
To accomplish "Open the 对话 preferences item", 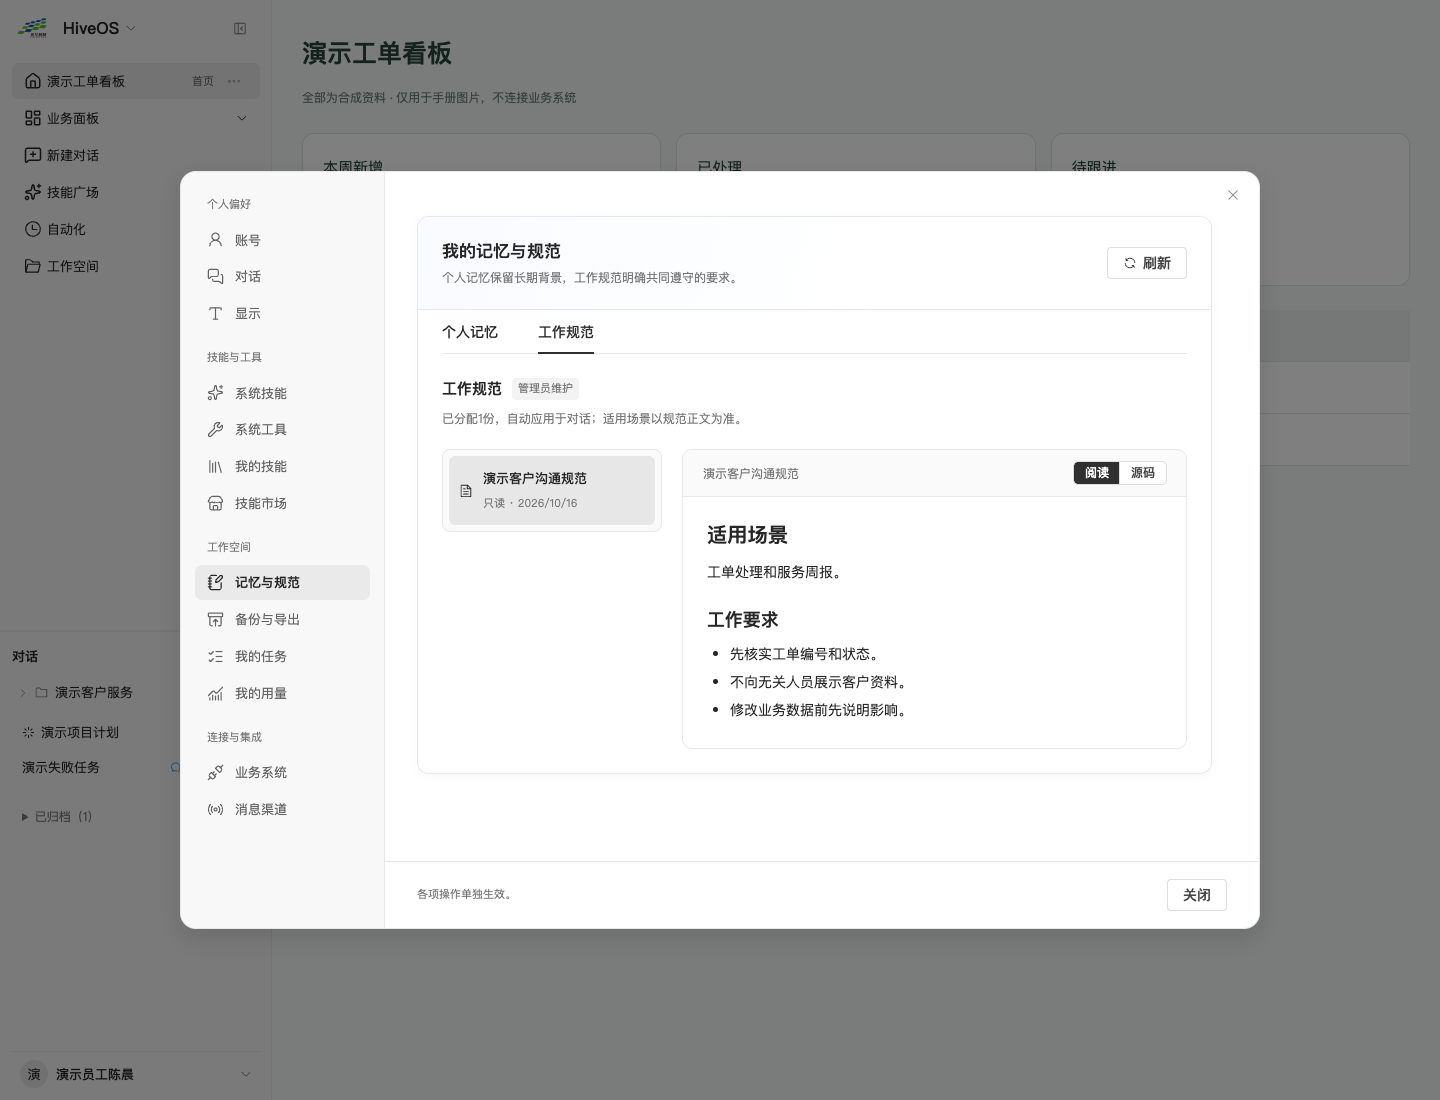I will click(x=282, y=277).
